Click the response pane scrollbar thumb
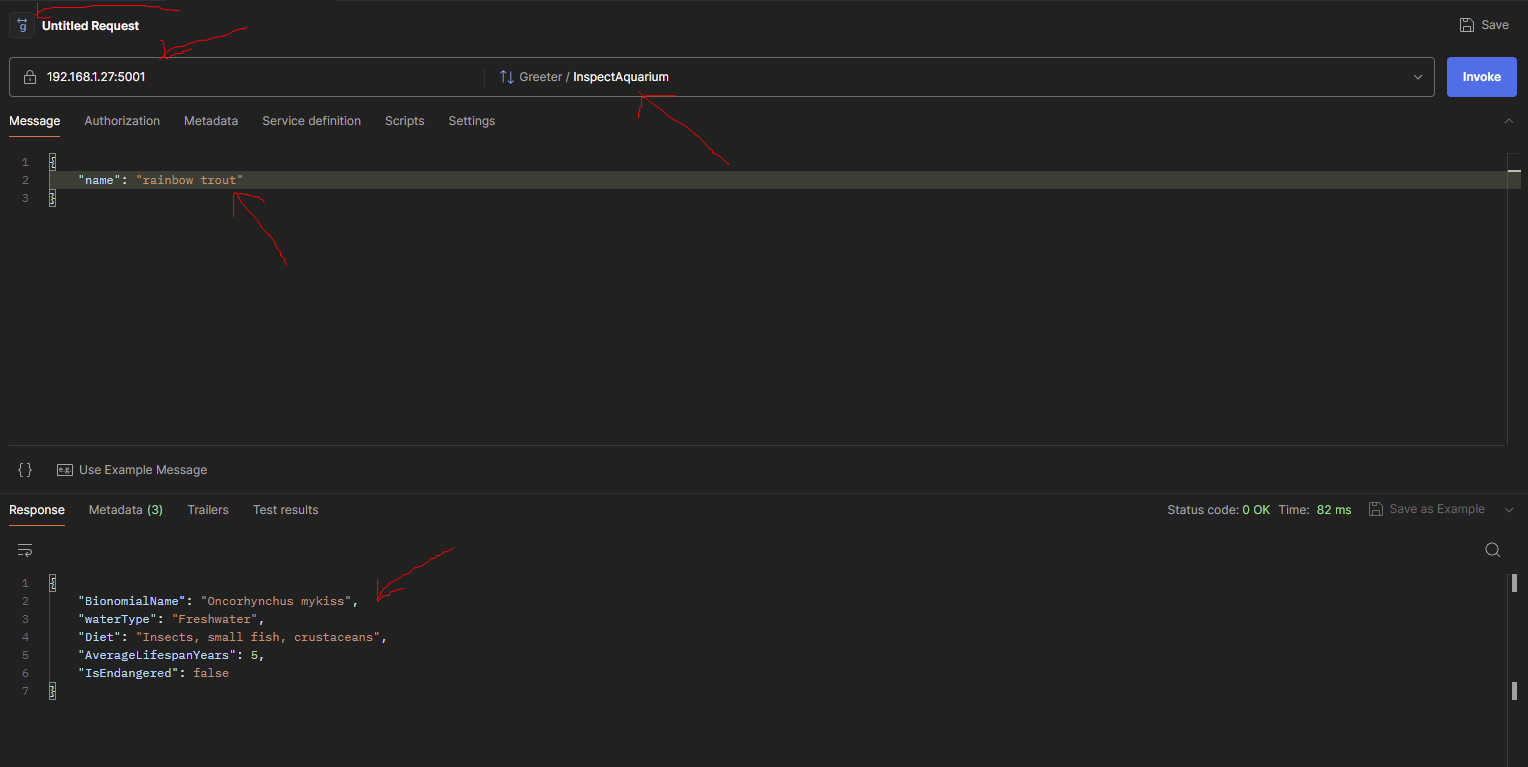1528x767 pixels. coord(1514,583)
